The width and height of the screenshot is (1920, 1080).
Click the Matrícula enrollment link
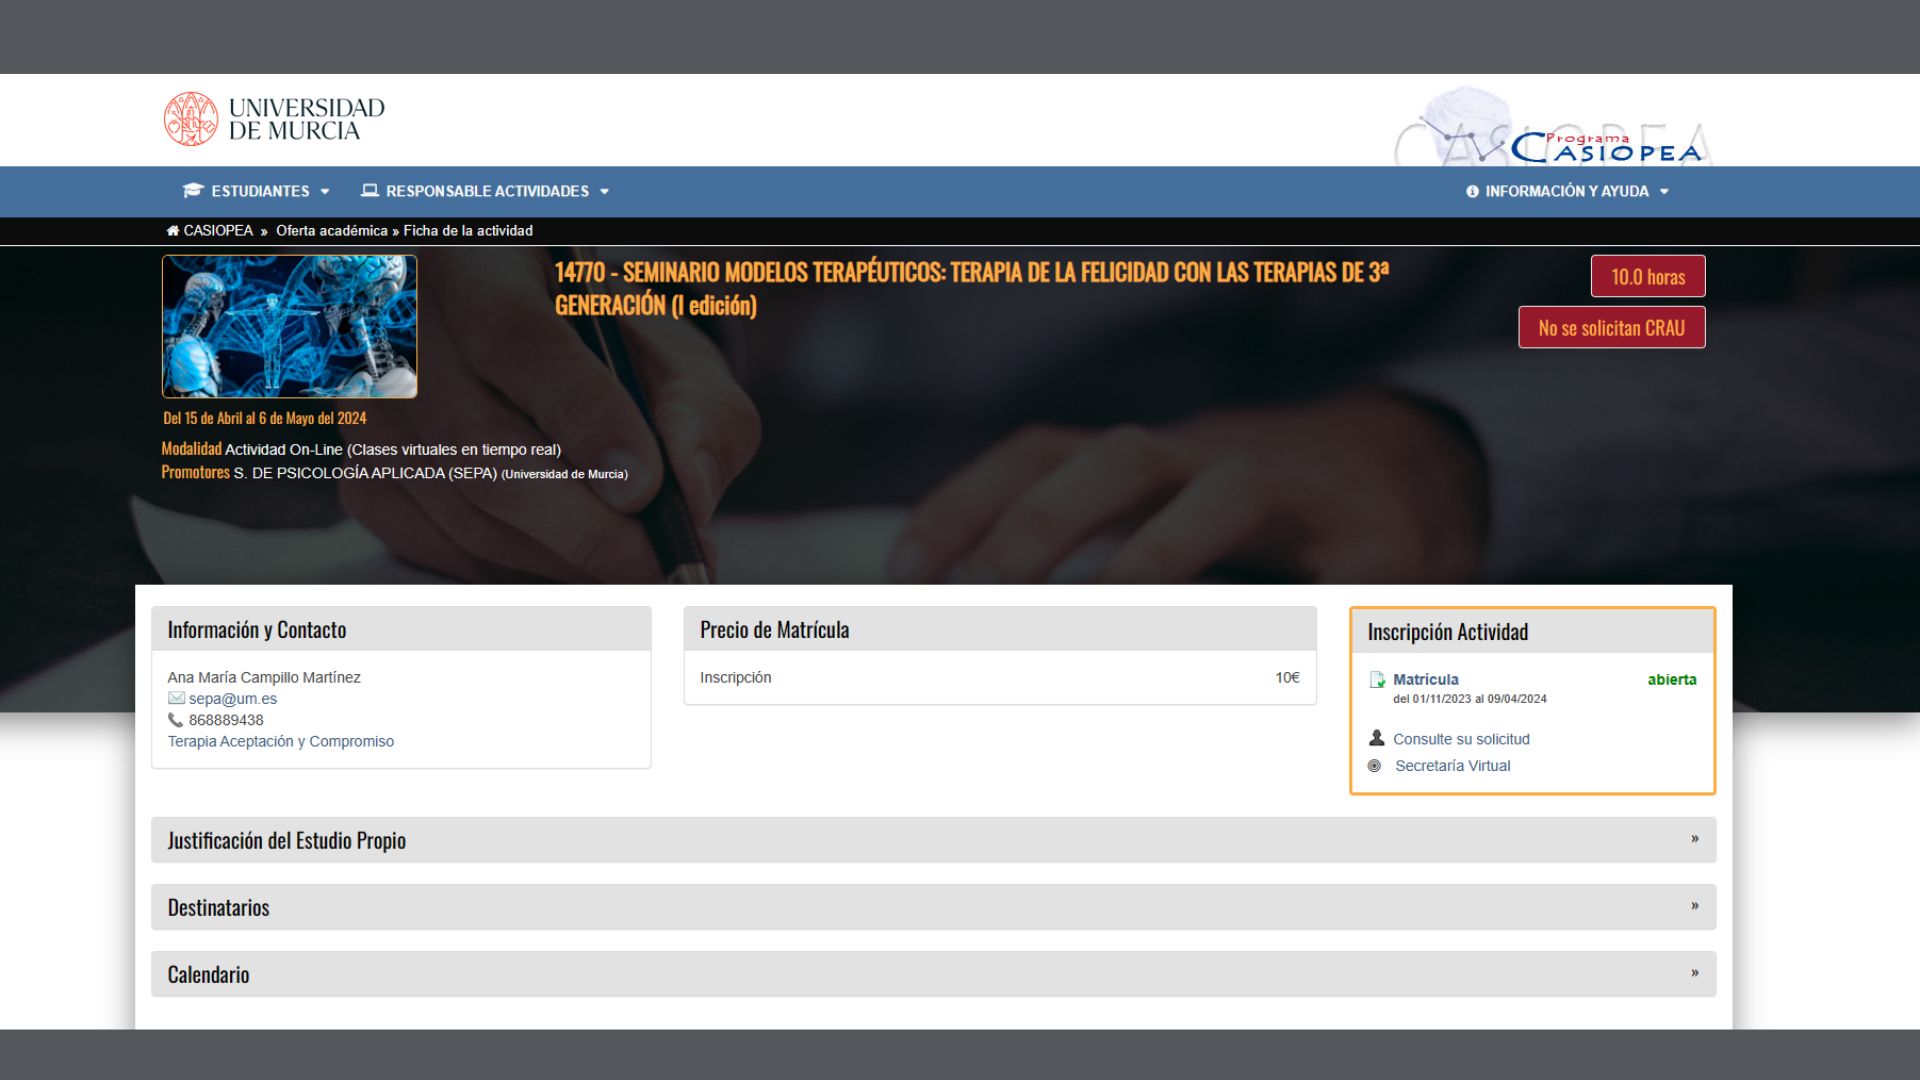(x=1425, y=679)
